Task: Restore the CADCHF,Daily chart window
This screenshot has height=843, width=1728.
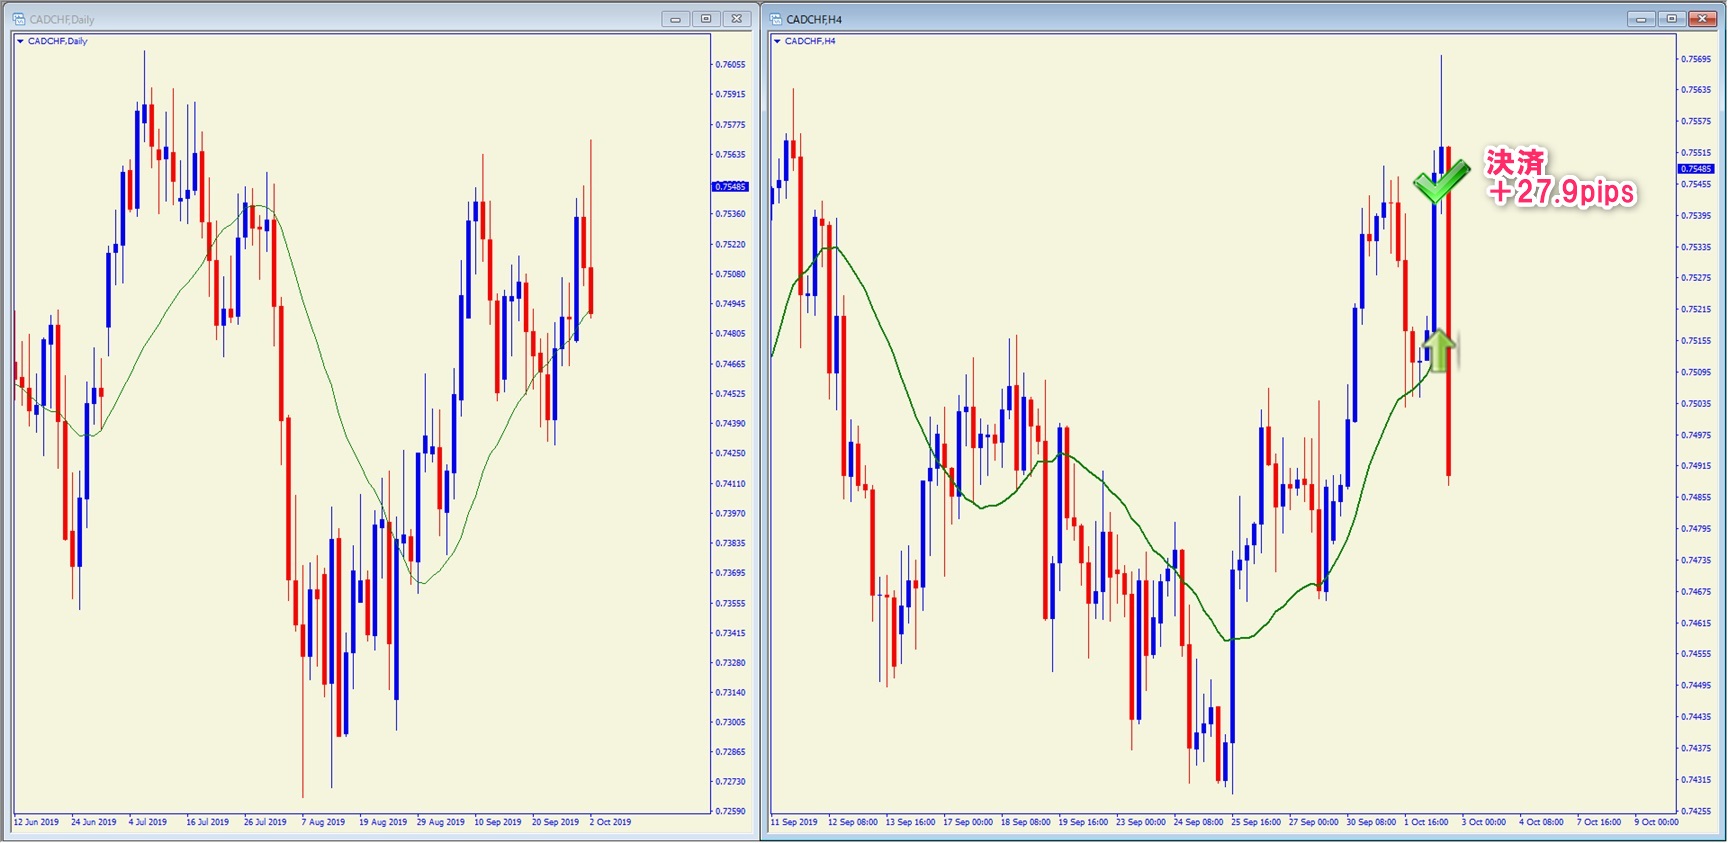Action: point(706,19)
